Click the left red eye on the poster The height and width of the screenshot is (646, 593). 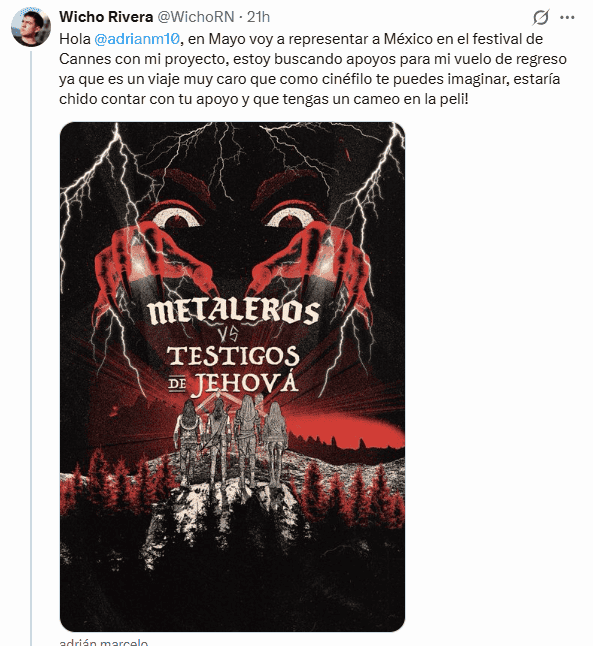tap(177, 216)
